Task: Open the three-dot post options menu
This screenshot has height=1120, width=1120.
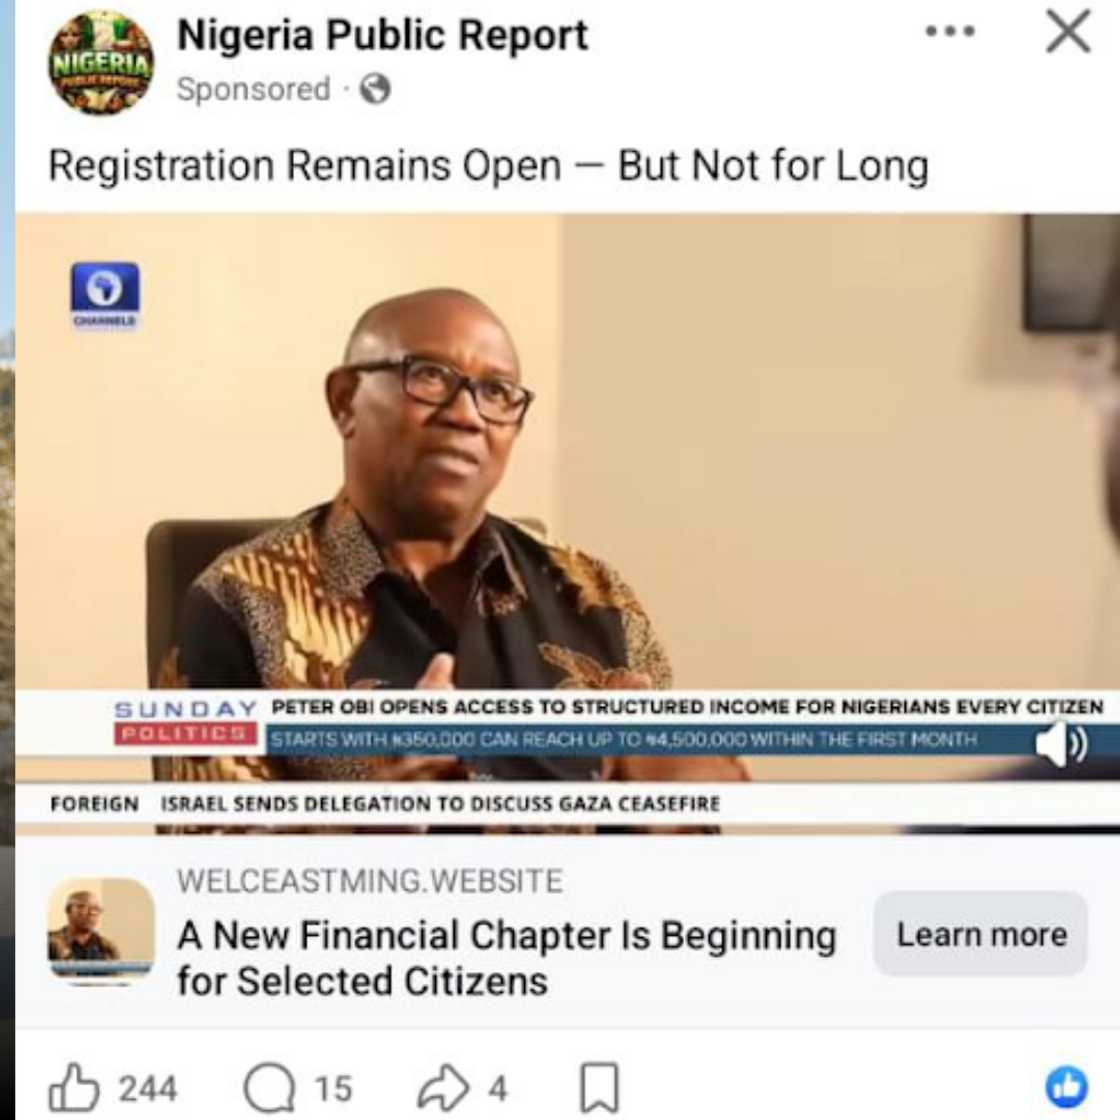Action: [949, 31]
